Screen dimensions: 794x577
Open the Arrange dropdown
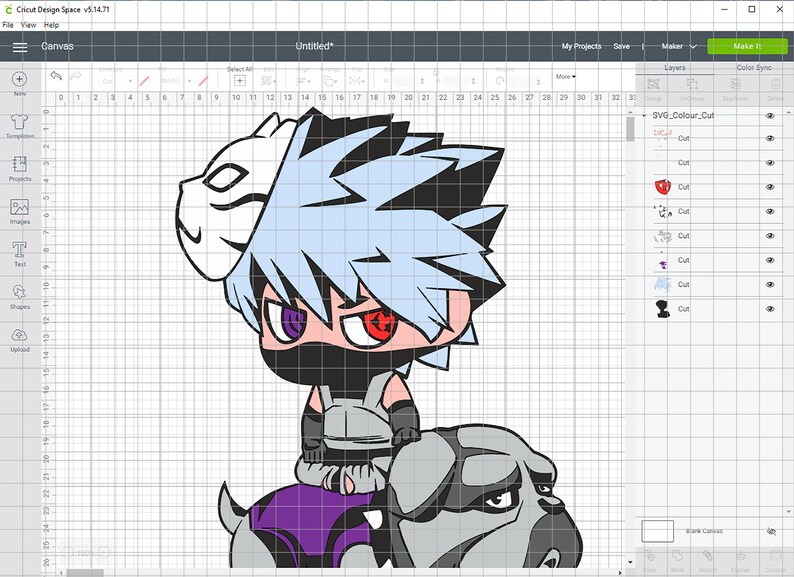(x=330, y=81)
